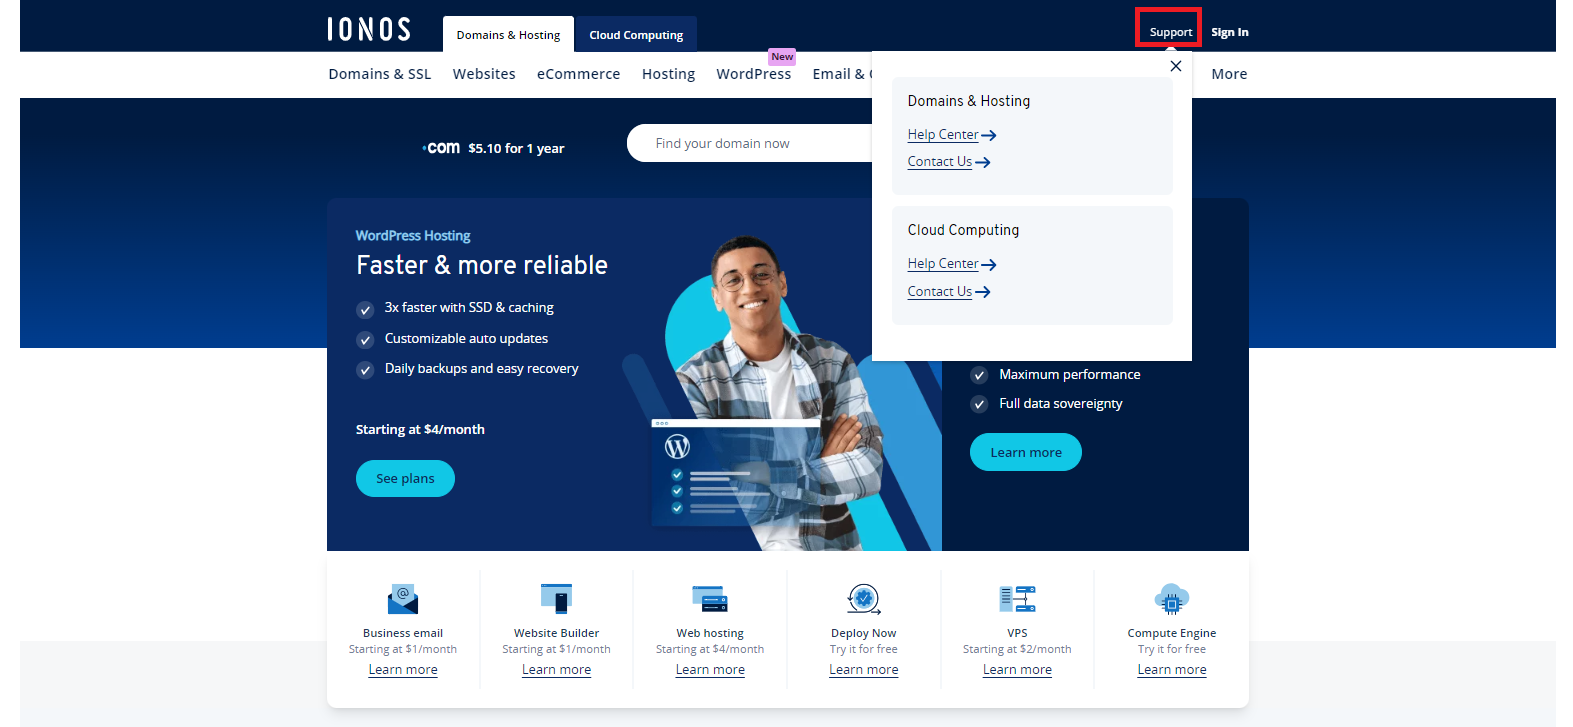
Task: Open the Websites menu
Action: pos(484,74)
